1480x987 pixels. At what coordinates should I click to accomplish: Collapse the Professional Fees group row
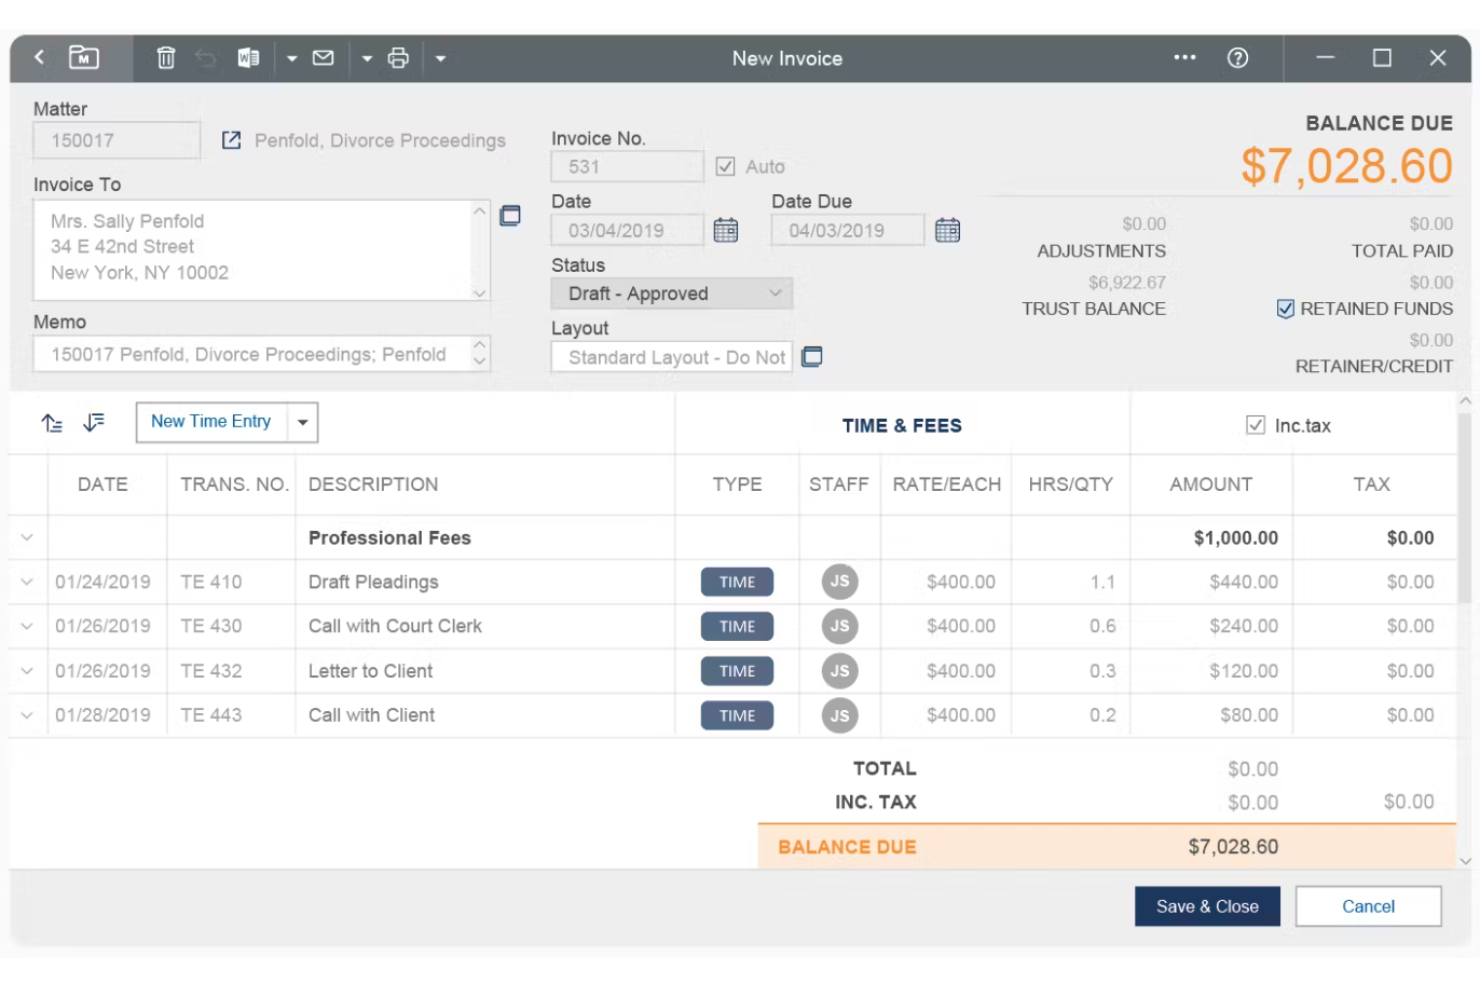(27, 537)
